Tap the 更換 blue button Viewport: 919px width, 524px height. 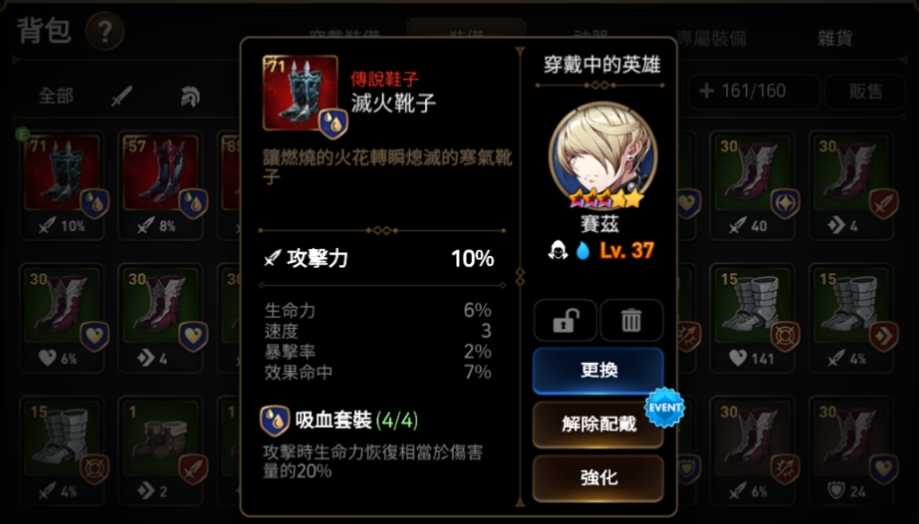click(598, 370)
